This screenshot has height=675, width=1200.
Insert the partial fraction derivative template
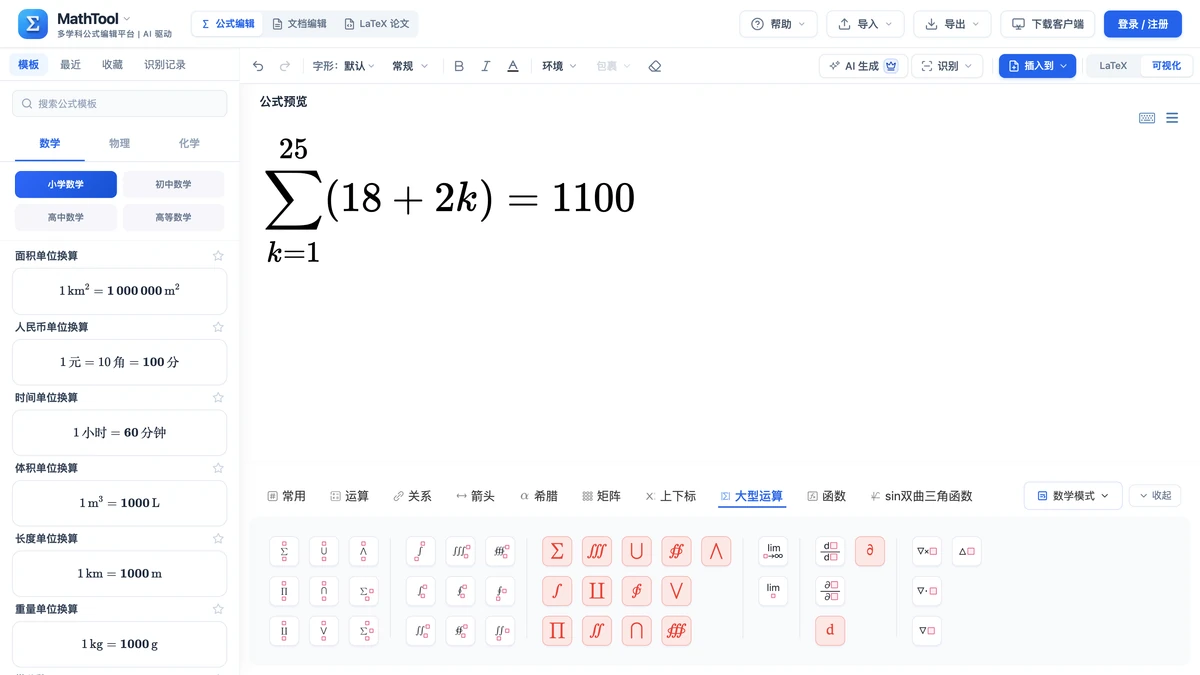(x=830, y=591)
